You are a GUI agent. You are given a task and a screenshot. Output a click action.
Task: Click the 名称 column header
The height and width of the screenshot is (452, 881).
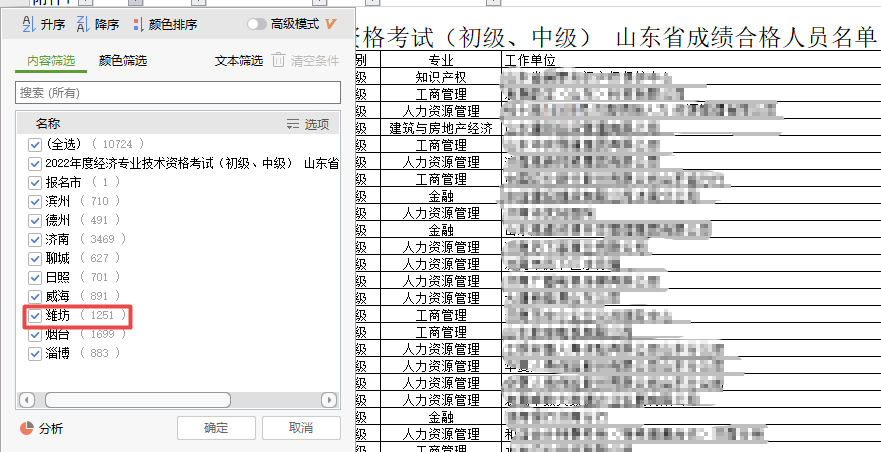48,124
